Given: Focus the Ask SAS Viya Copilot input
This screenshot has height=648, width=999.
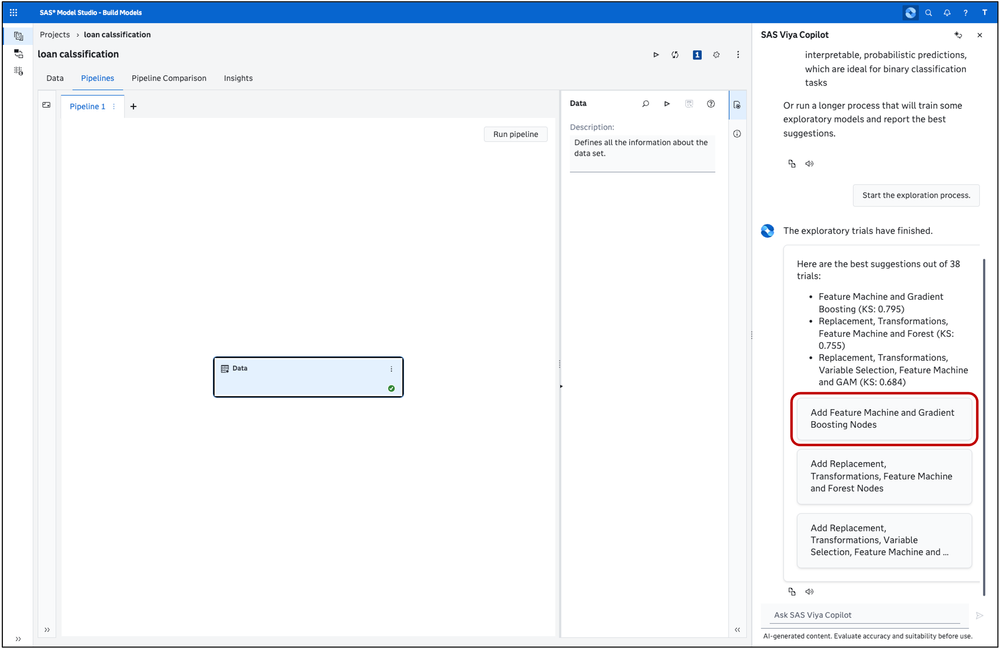Looking at the screenshot, I should click(x=866, y=615).
